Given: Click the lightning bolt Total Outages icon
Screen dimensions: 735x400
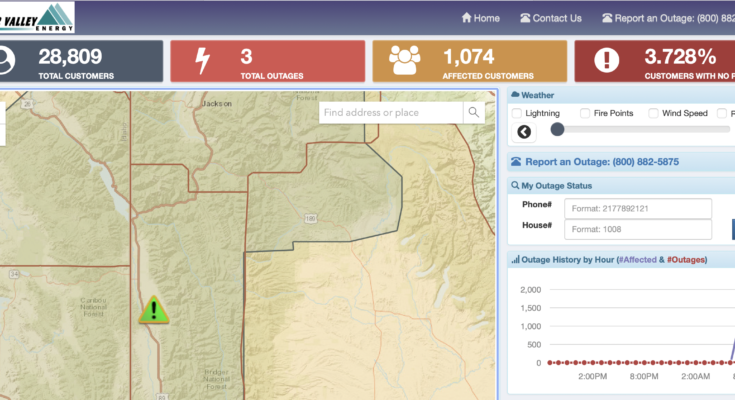Looking at the screenshot, I should pos(202,61).
